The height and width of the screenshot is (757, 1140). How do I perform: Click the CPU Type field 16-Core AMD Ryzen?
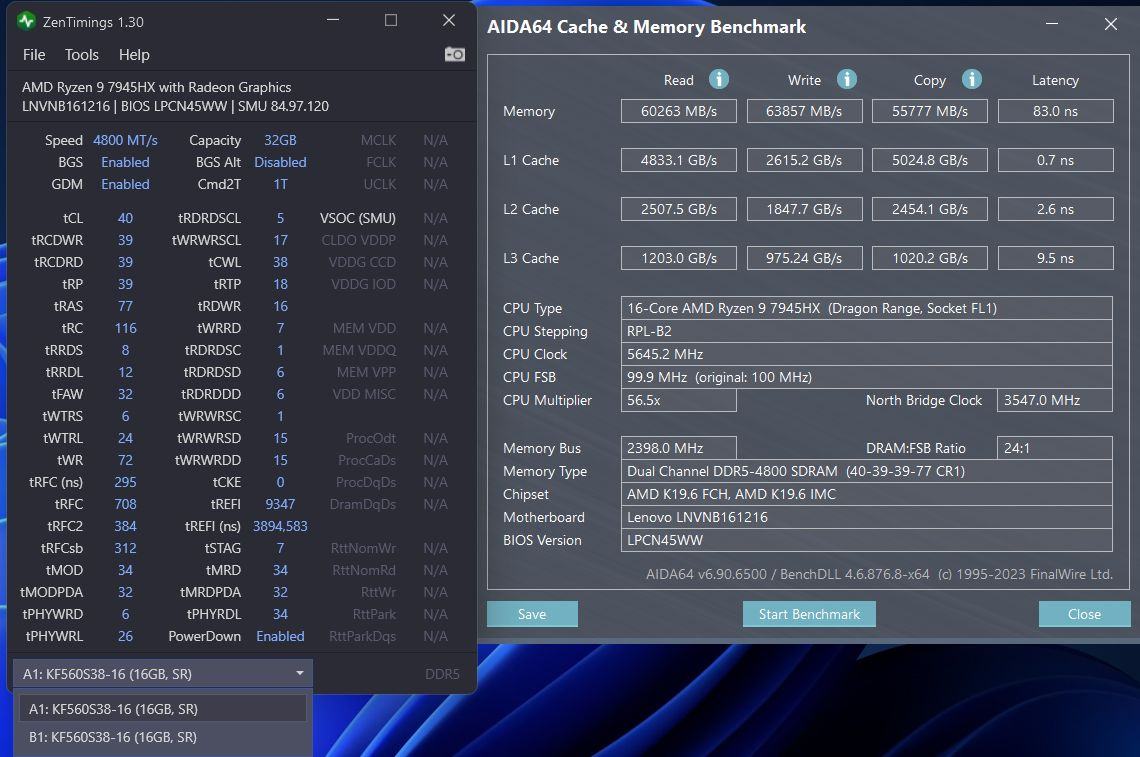pyautogui.click(x=867, y=308)
